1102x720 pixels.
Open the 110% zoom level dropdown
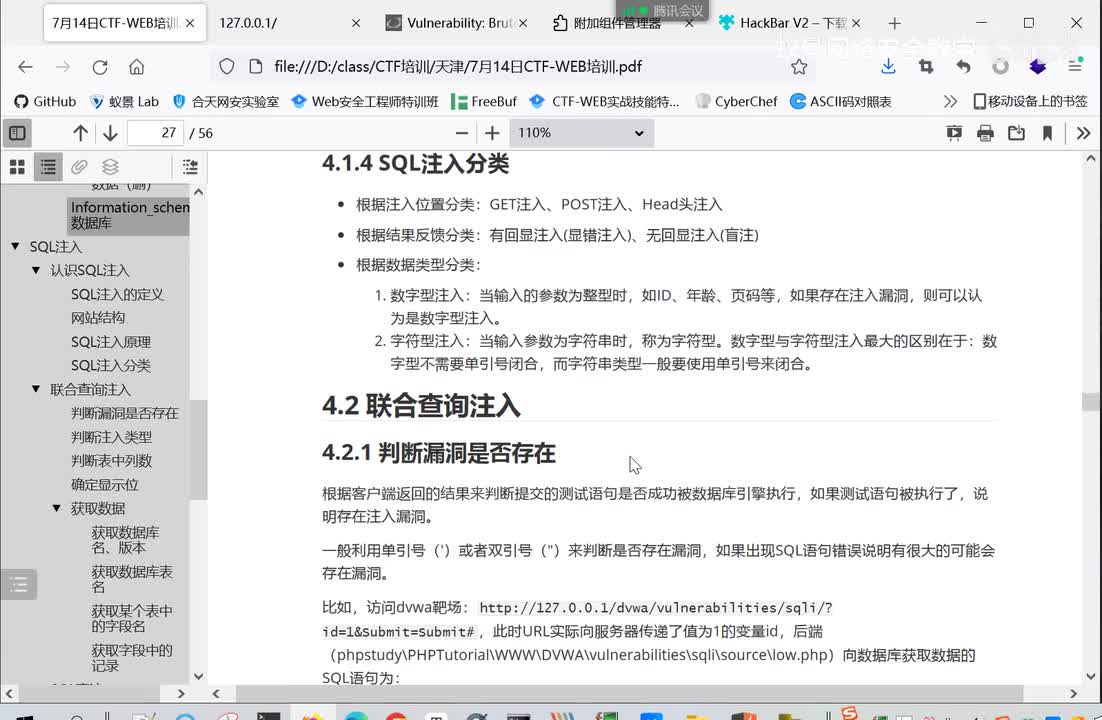pos(581,133)
